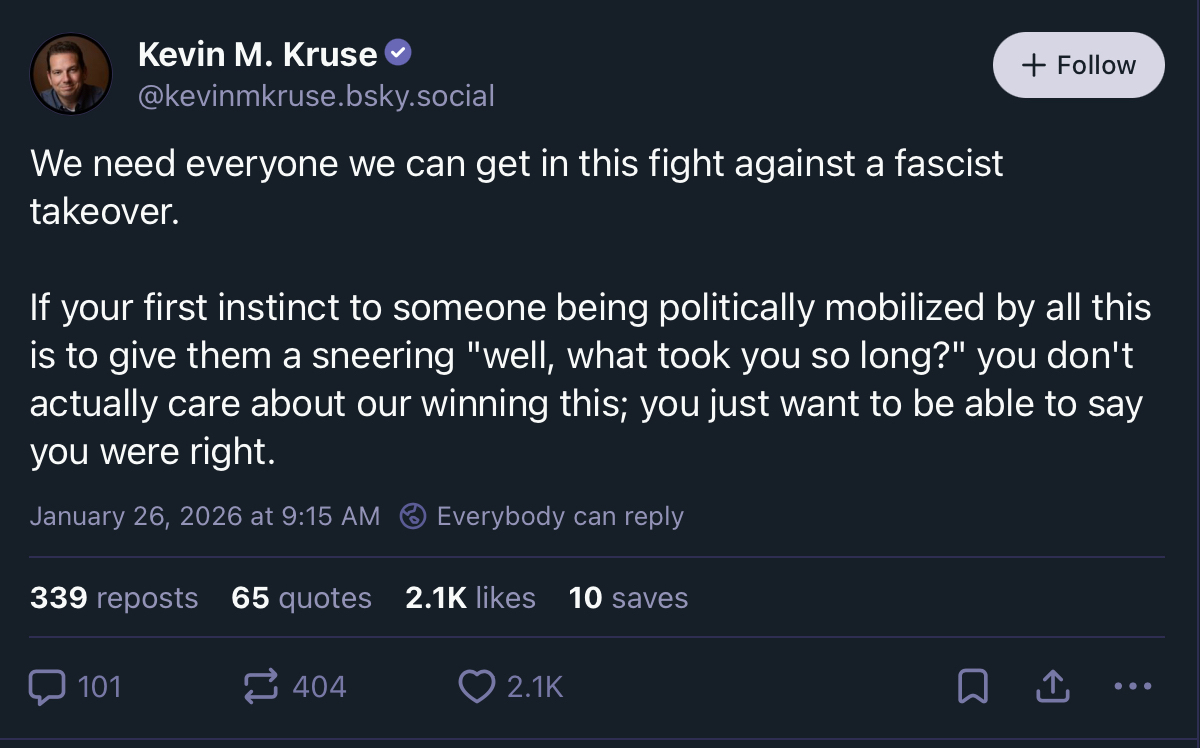Click the blue verified checkmark badge
The image size is (1200, 748).
[398, 54]
